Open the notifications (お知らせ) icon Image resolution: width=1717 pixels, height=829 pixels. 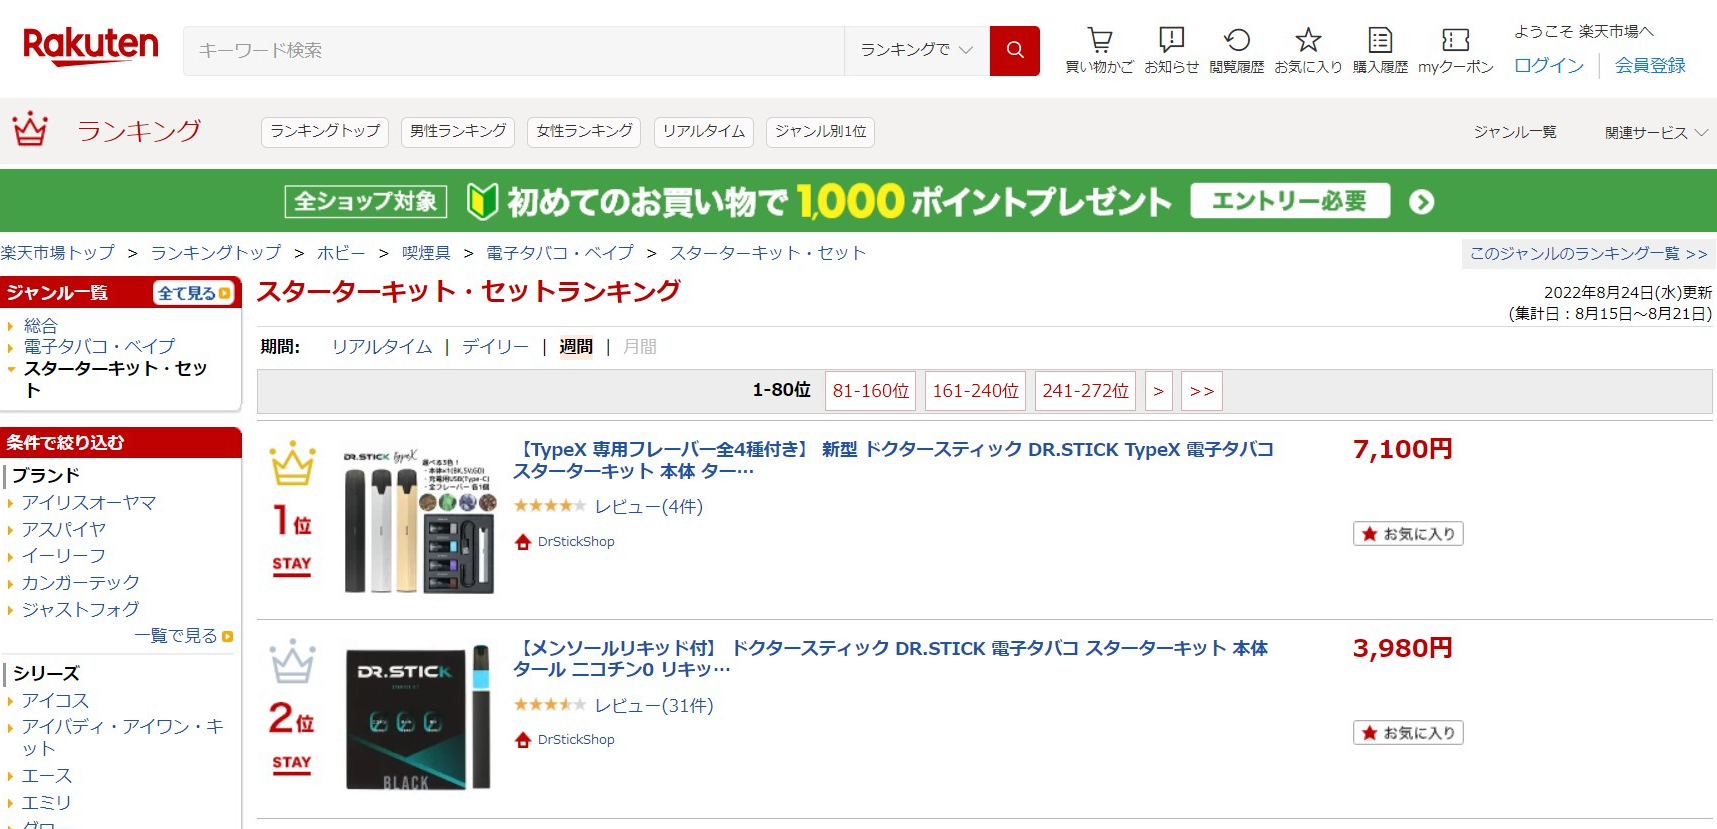pos(1171,40)
